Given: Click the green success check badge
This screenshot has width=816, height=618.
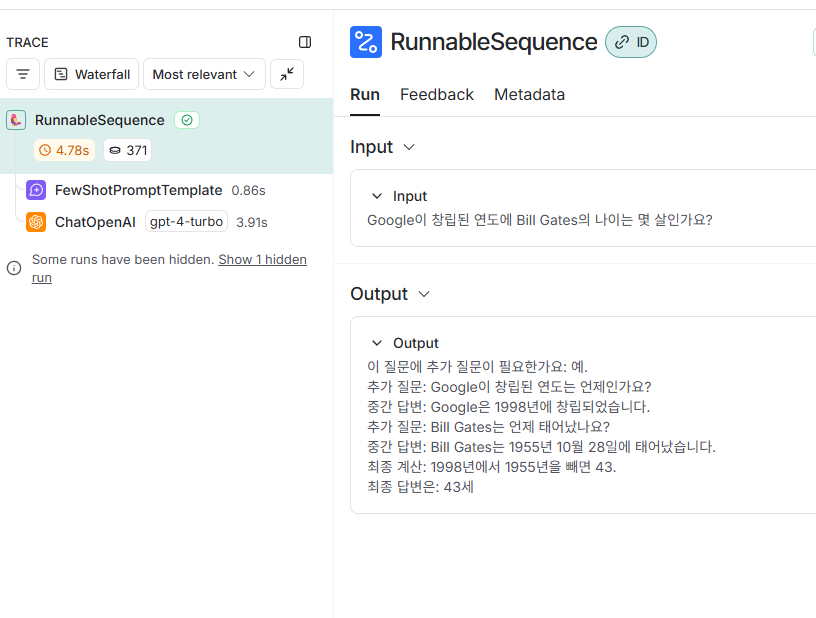Looking at the screenshot, I should [x=187, y=120].
